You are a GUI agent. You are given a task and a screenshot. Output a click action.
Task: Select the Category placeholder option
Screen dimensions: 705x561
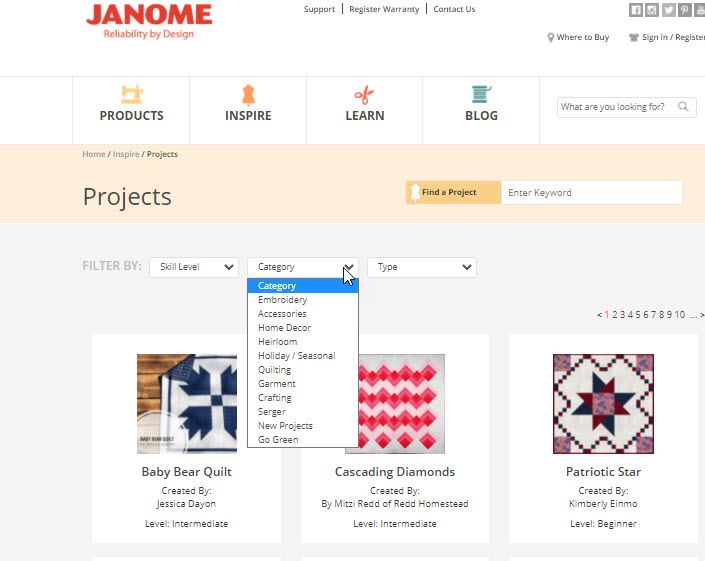point(303,286)
